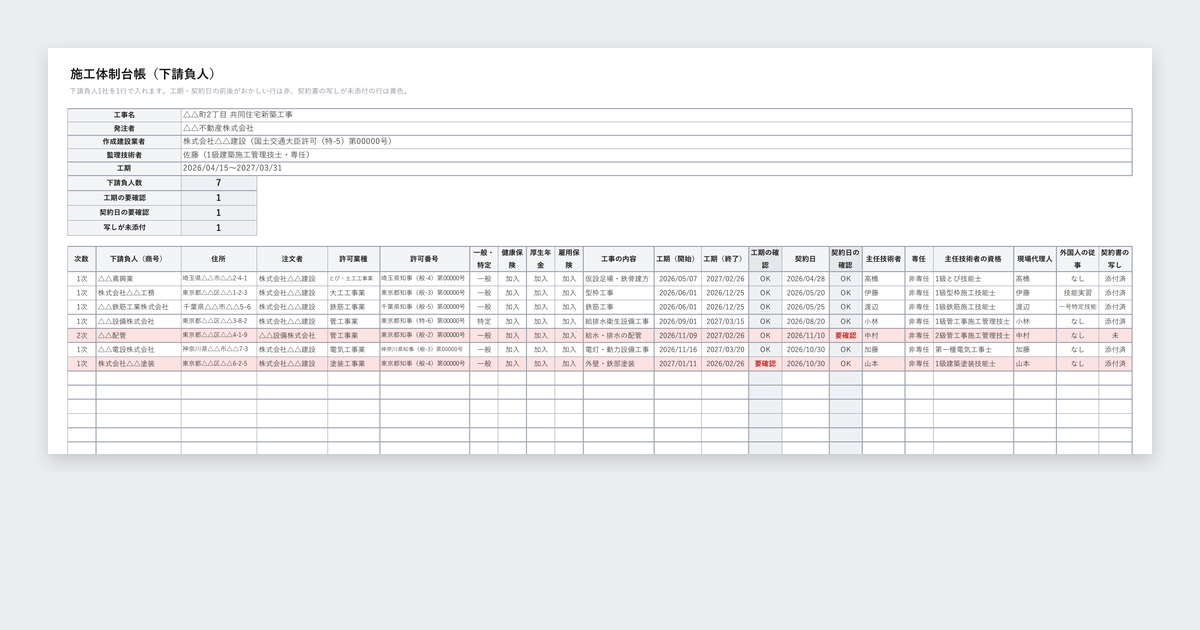Viewport: 1200px width, 630px height.
Task: Select the 2次 tier cell
Action: (82, 336)
